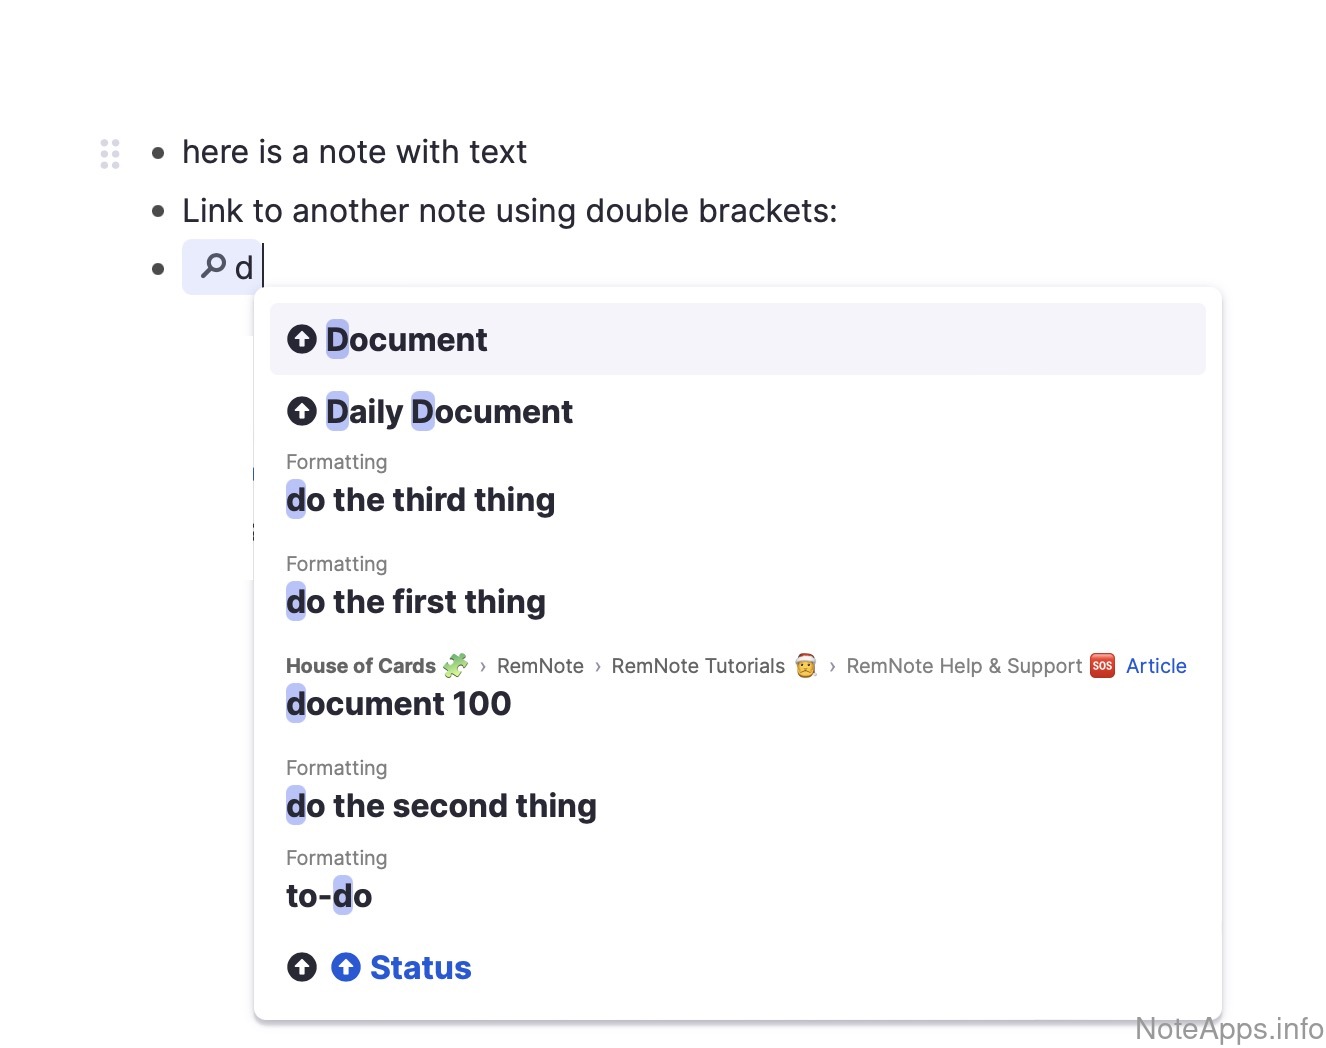1326x1048 pixels.
Task: Select the 'Daily Document' search result
Action: click(x=449, y=412)
